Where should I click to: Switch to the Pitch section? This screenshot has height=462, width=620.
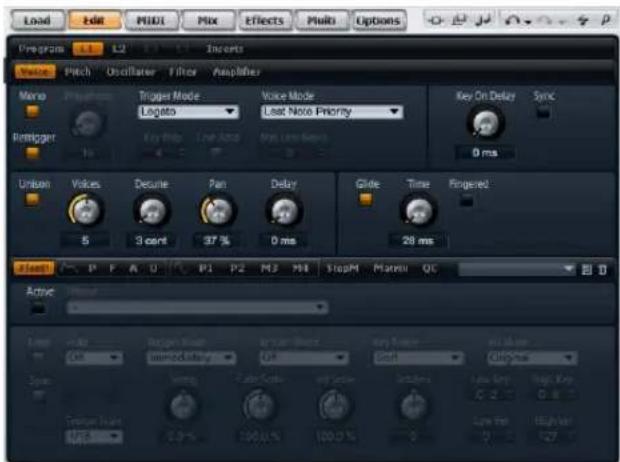tap(78, 72)
